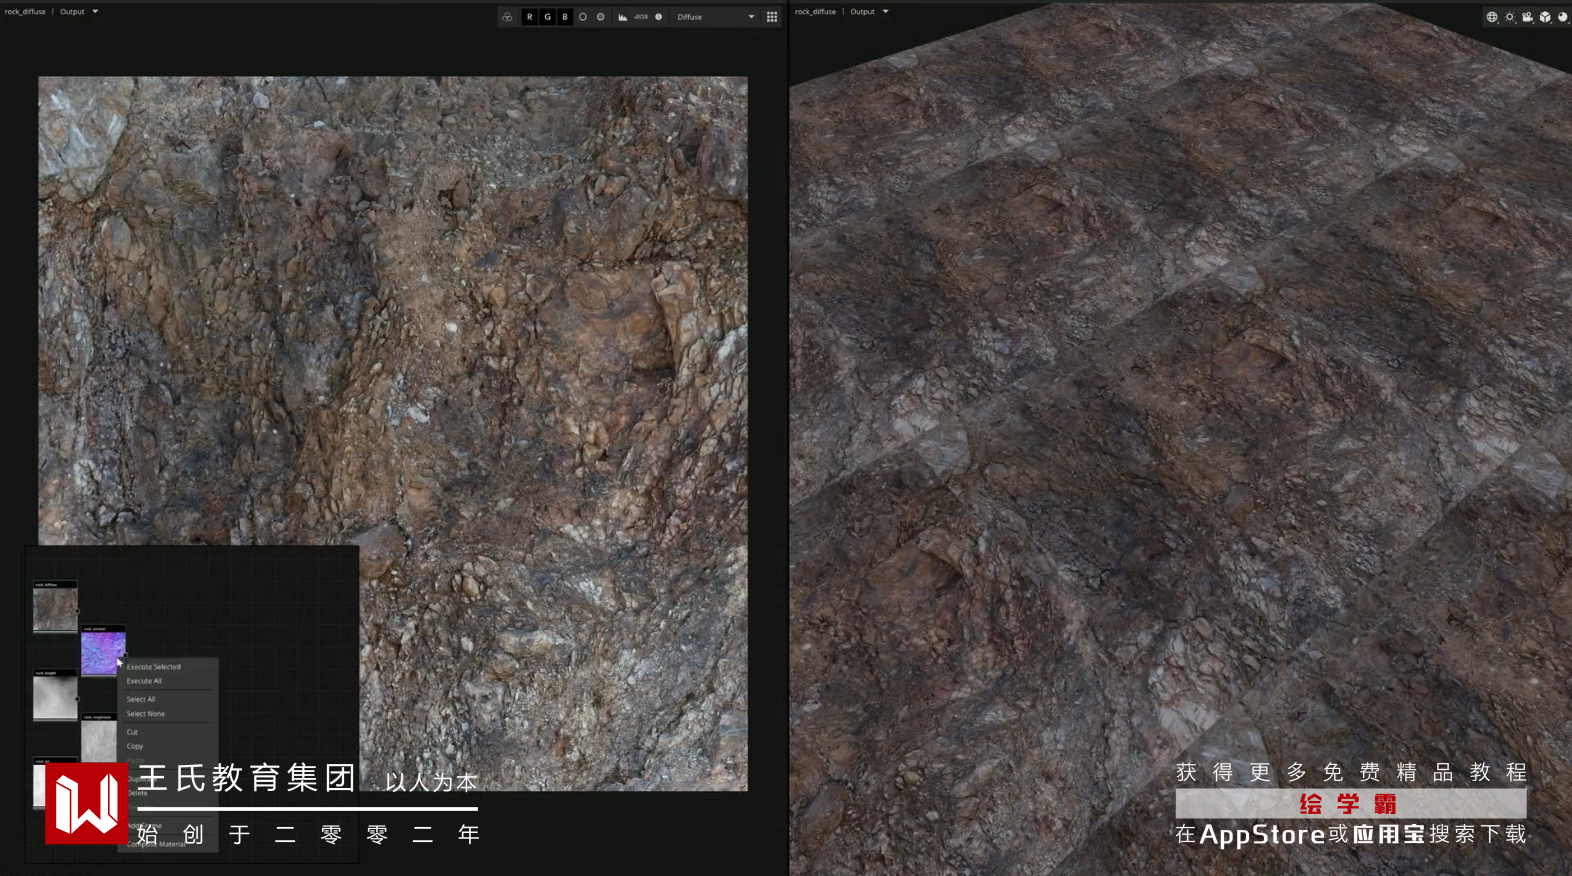
Task: Open environment globe settings in 3D viewer
Action: point(1492,17)
